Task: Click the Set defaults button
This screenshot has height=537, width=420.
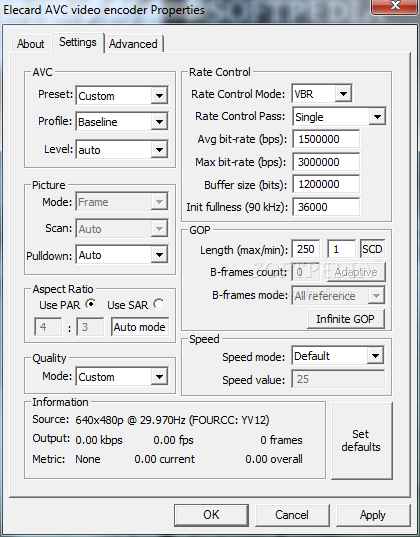Action: 361,440
